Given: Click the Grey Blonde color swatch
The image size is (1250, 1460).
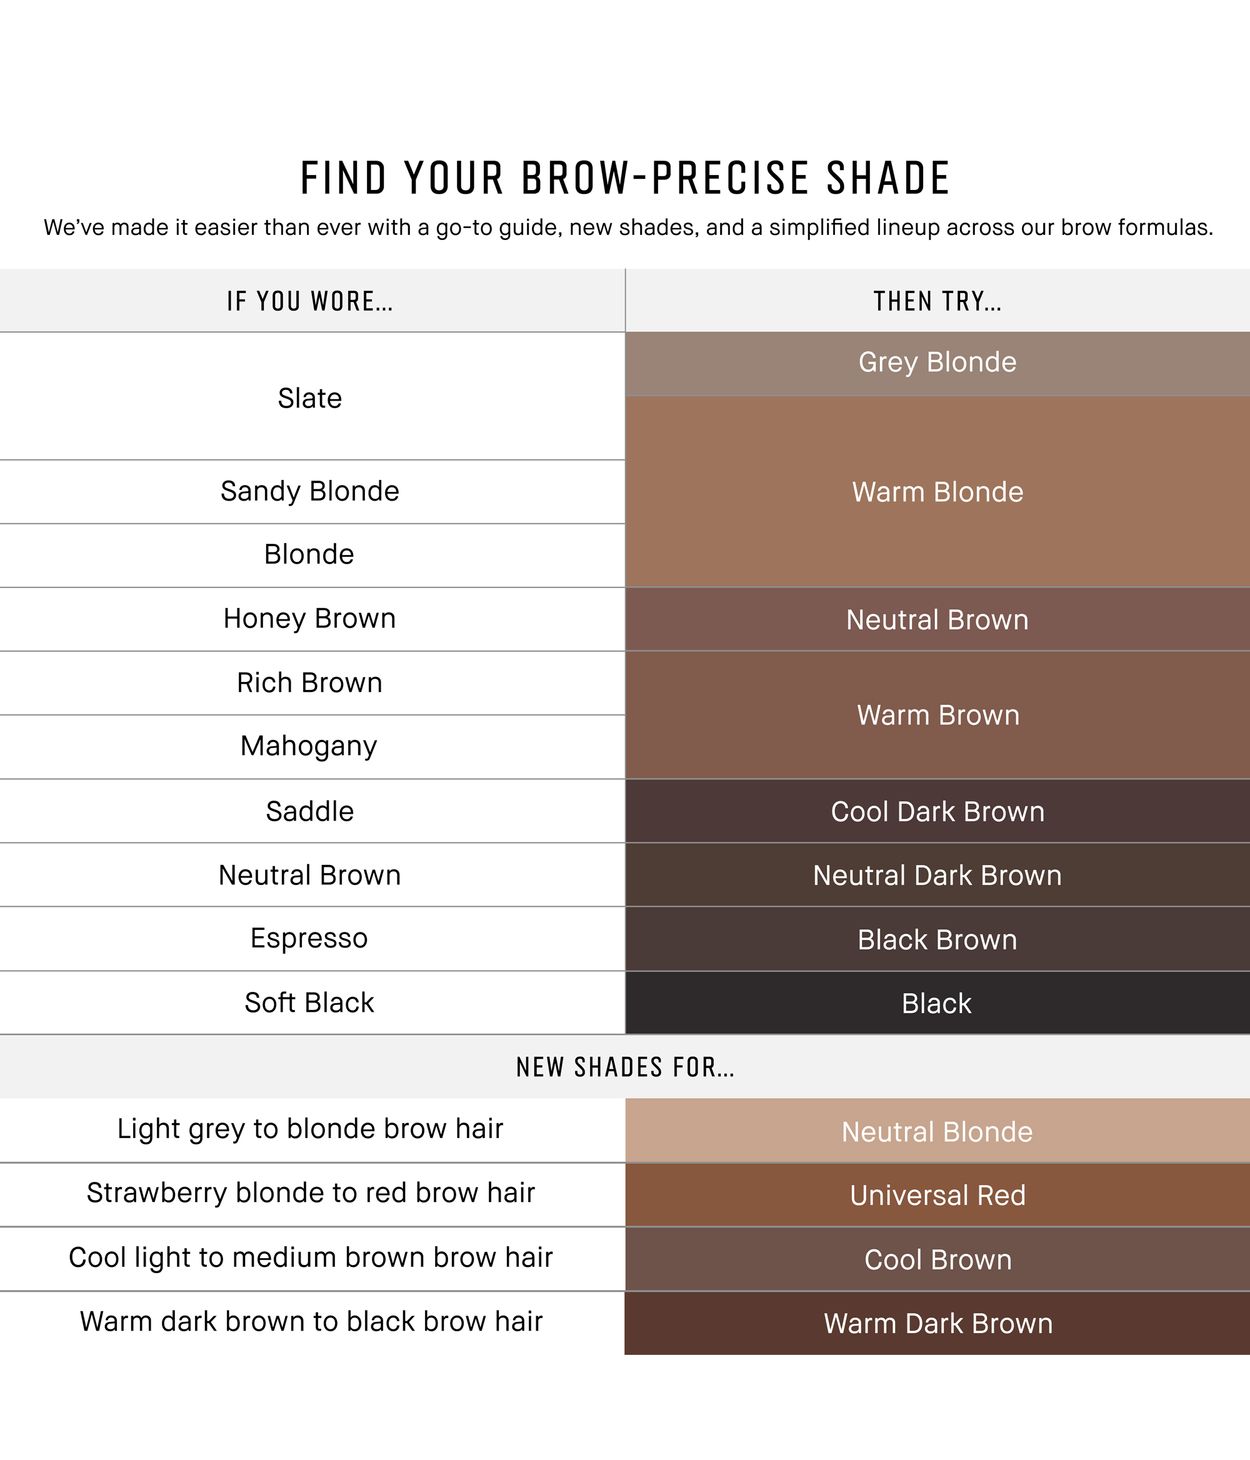Looking at the screenshot, I should click(937, 363).
